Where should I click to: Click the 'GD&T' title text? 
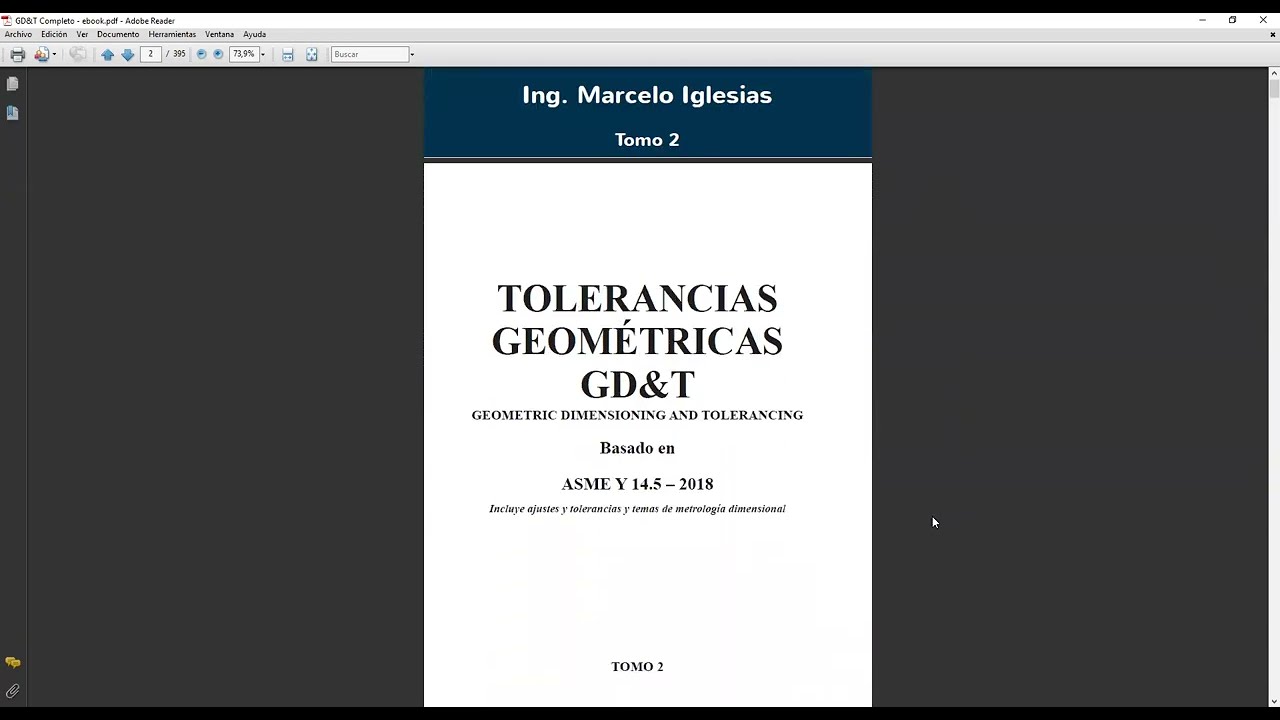pos(637,384)
